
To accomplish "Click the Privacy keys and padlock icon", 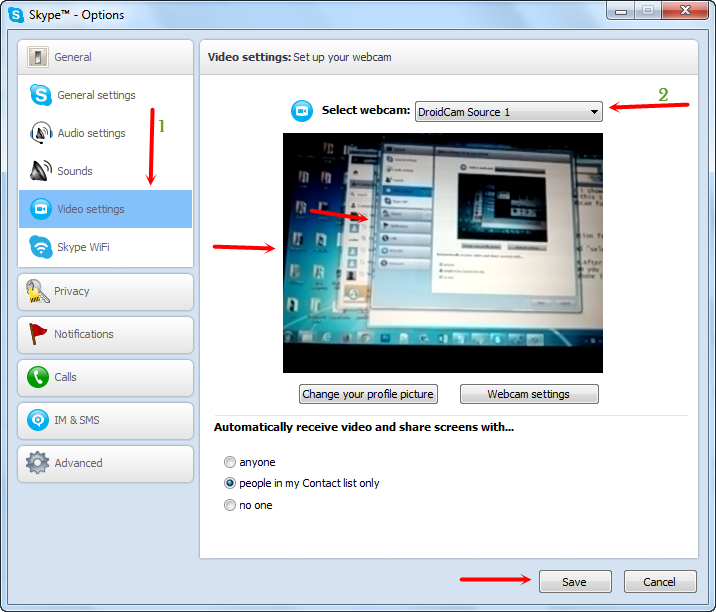I will click(x=37, y=291).
